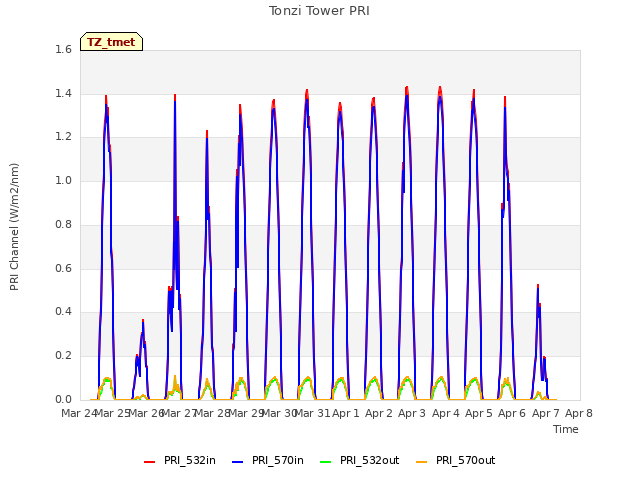Screen dimensions: 640x480
Task: Toggle PRI_570out series in legend
Action: coord(456,460)
